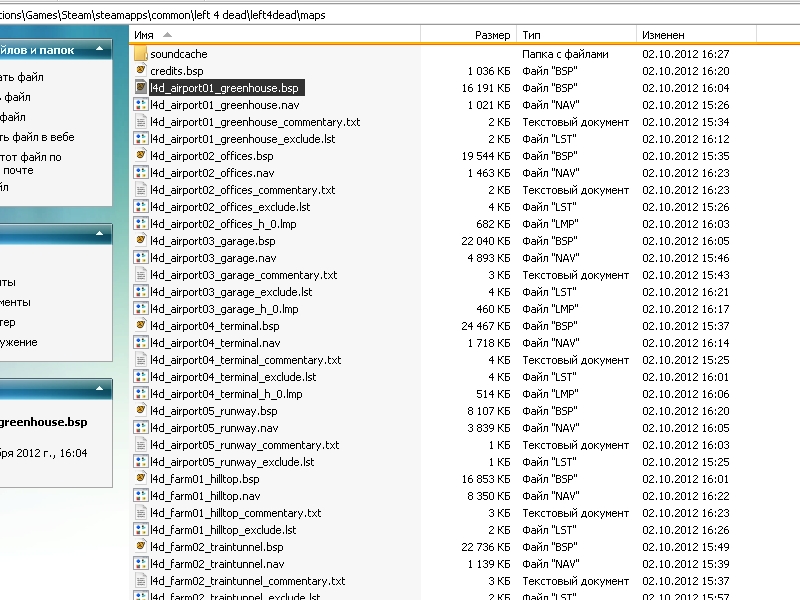Sort files by the Имя column
The width and height of the screenshot is (800, 600).
(275, 35)
